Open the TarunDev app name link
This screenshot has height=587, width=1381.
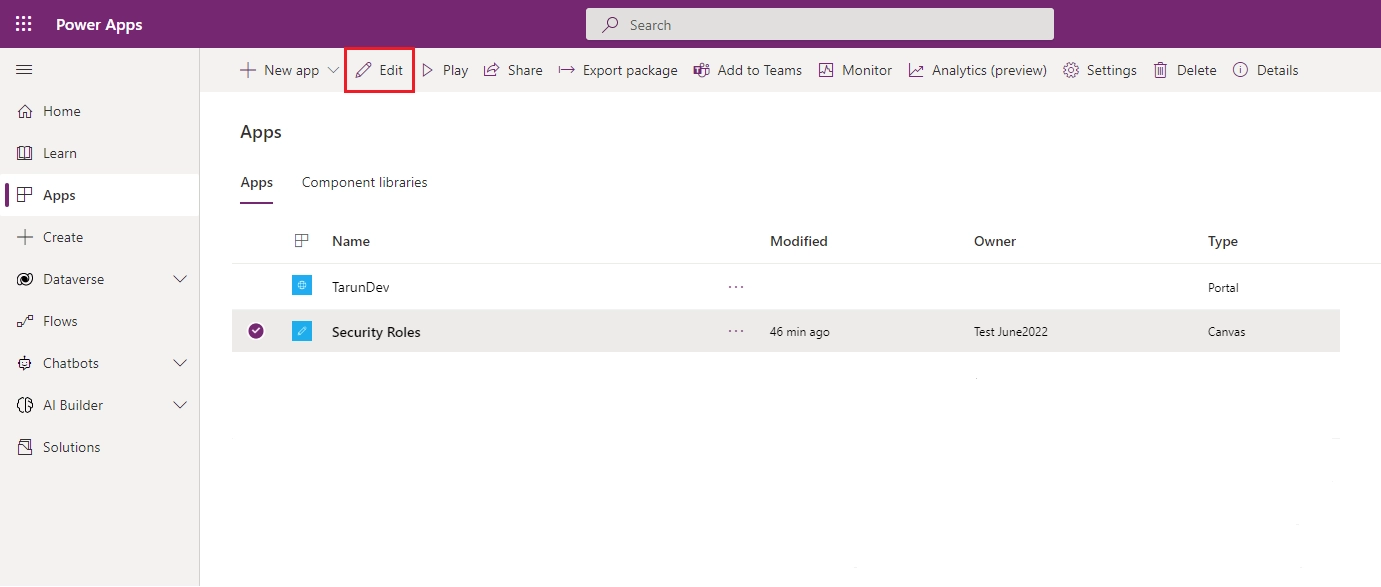pyautogui.click(x=360, y=287)
